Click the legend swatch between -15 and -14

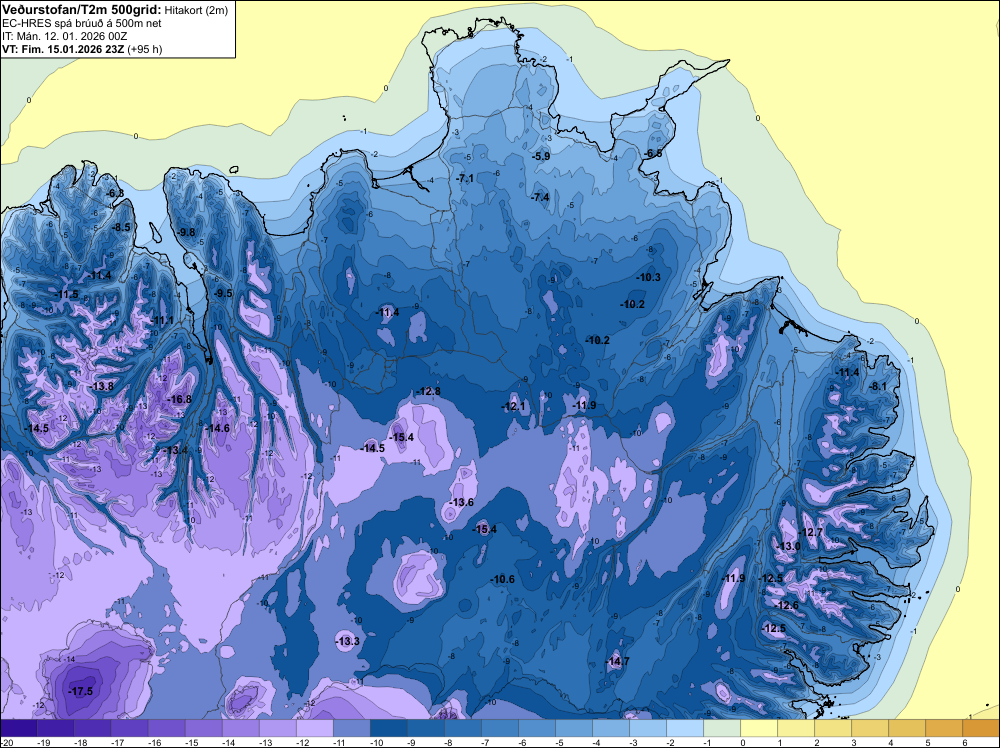(x=203, y=728)
